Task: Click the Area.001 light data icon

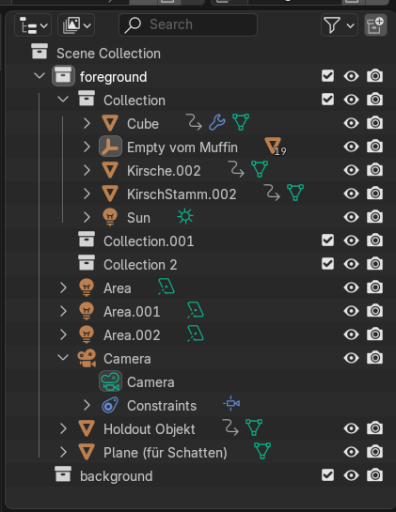Action: (x=195, y=311)
